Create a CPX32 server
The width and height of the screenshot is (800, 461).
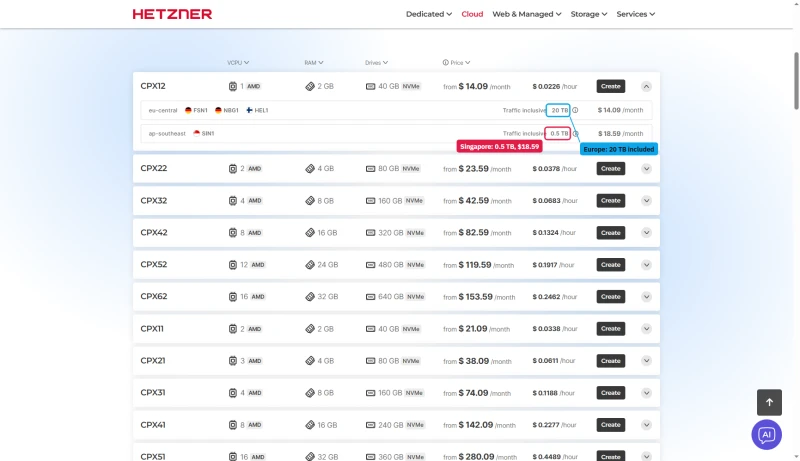tap(611, 201)
